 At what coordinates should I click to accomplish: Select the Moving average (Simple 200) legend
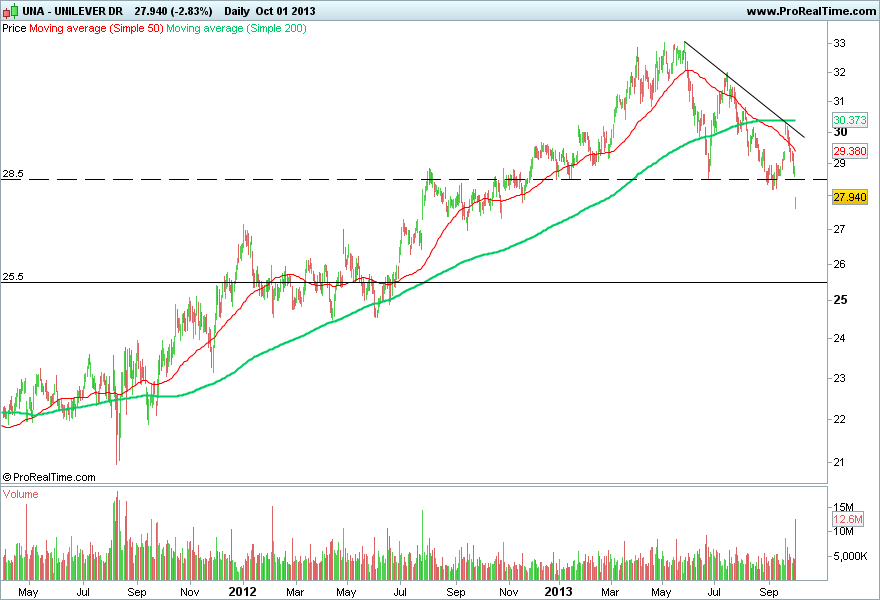click(236, 28)
